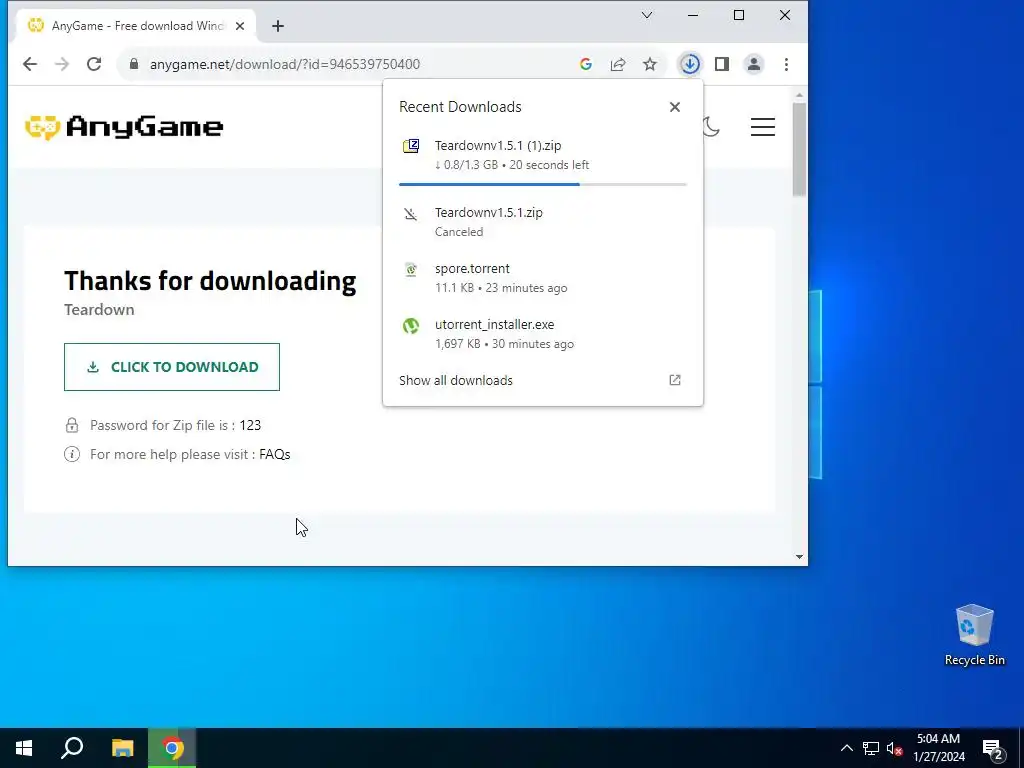Viewport: 1024px width, 768px height.
Task: Maximize the Chrome window
Action: click(739, 15)
